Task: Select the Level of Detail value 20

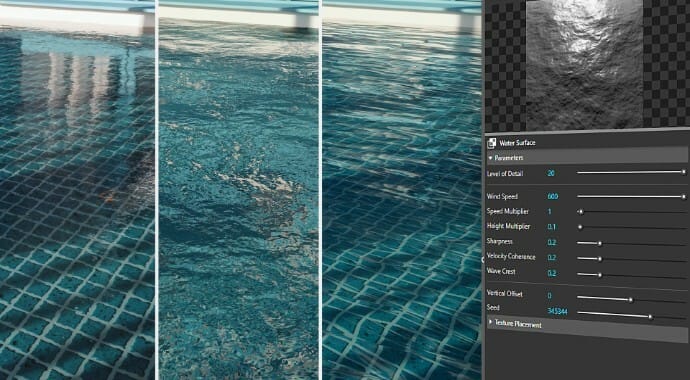Action: 551,173
